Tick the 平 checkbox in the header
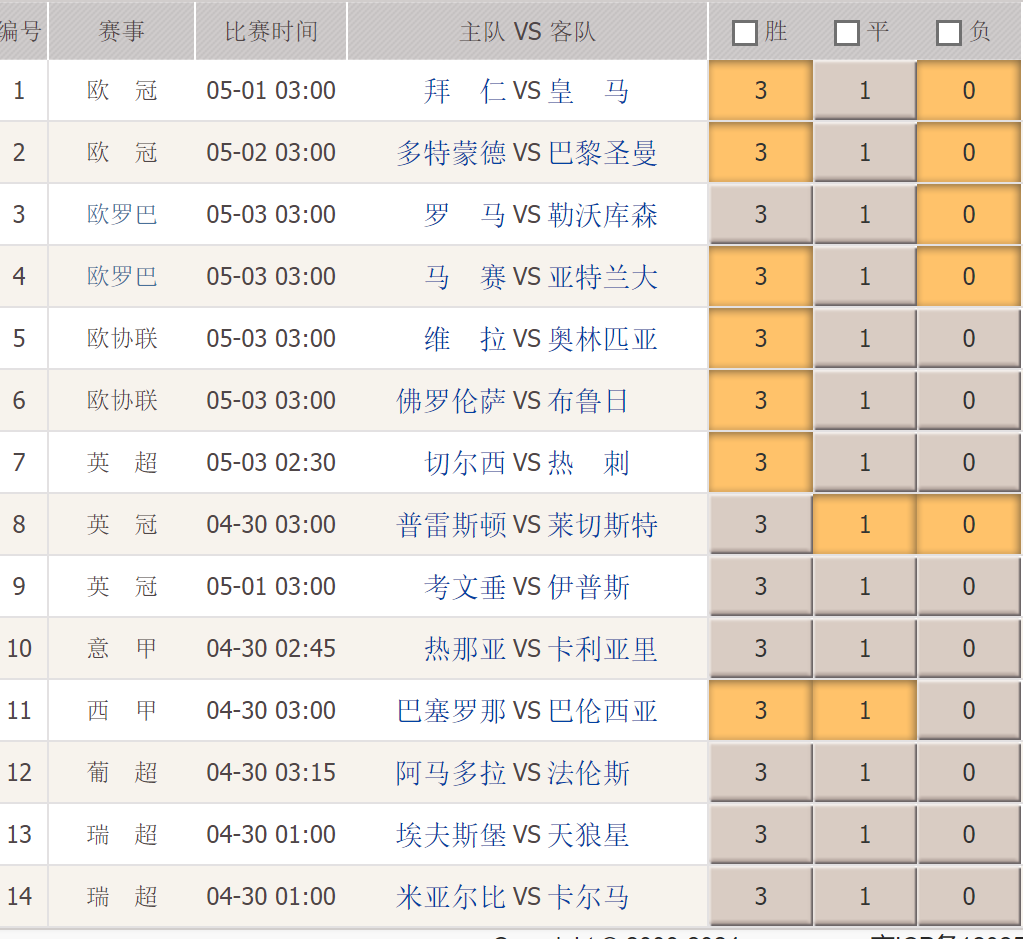 (847, 33)
